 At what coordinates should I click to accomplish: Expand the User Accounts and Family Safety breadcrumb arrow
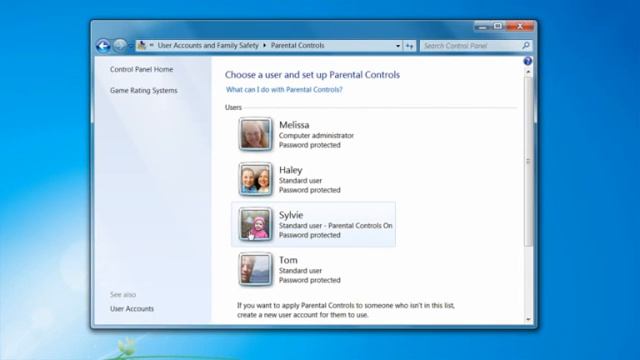[264, 45]
